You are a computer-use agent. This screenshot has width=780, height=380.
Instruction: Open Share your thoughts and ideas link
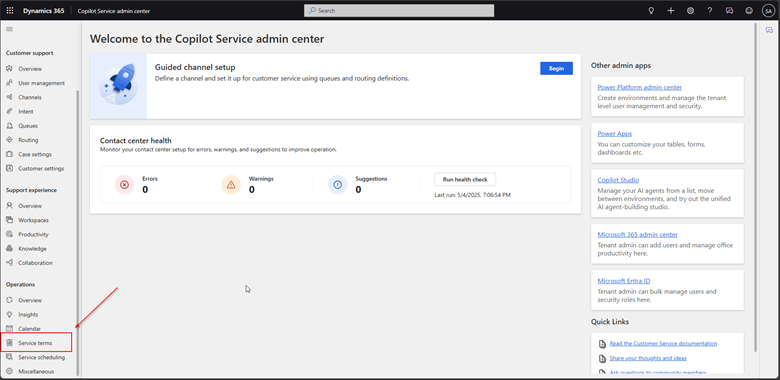648,358
